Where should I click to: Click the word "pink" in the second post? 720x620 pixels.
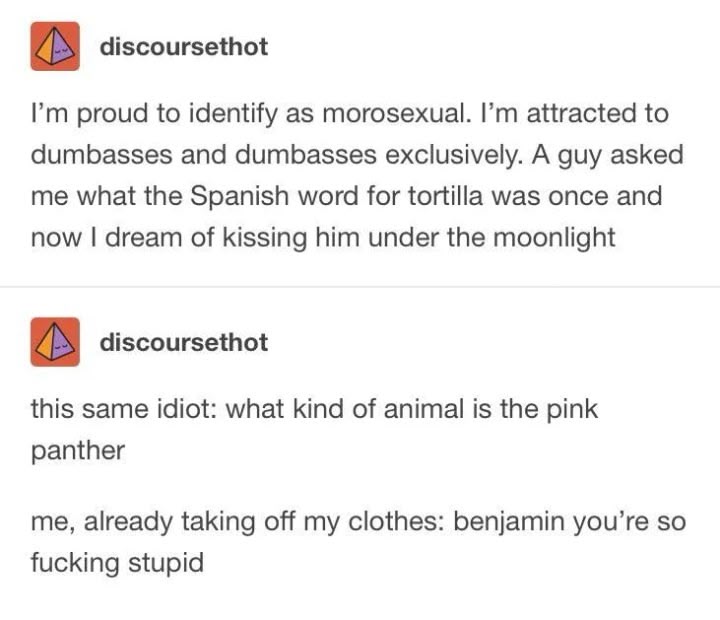pyautogui.click(x=572, y=409)
